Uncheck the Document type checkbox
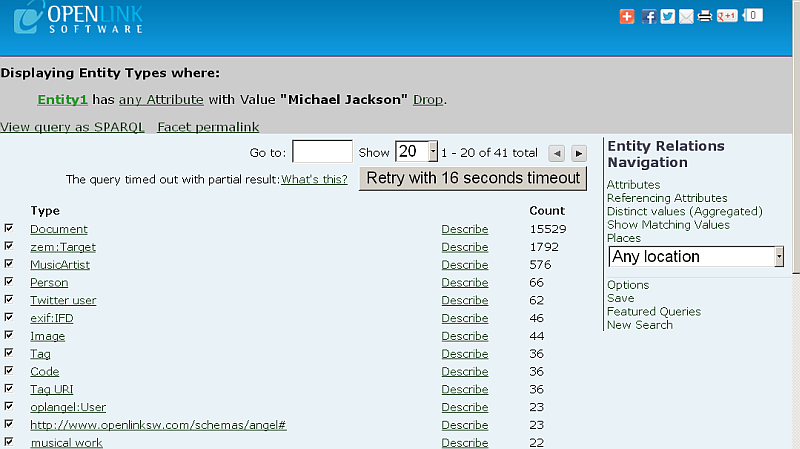The height and width of the screenshot is (449, 800). [x=9, y=228]
